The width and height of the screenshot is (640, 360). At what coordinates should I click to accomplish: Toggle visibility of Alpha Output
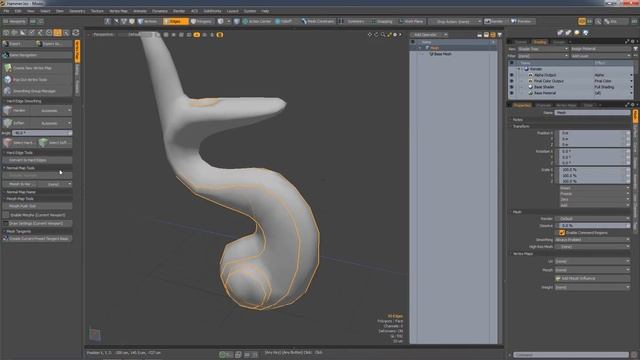tap(511, 75)
